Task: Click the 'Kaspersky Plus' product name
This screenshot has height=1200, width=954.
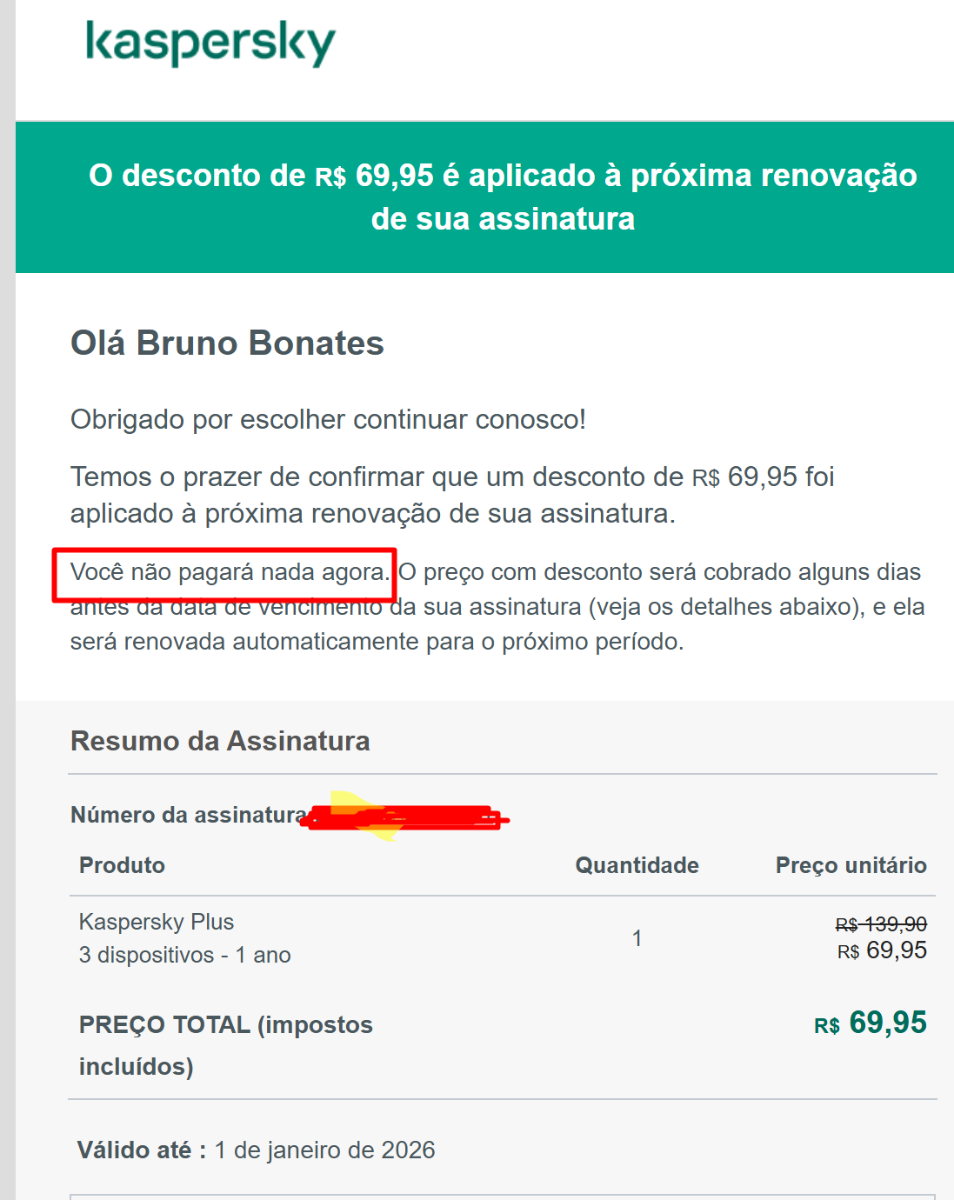Action: [156, 922]
